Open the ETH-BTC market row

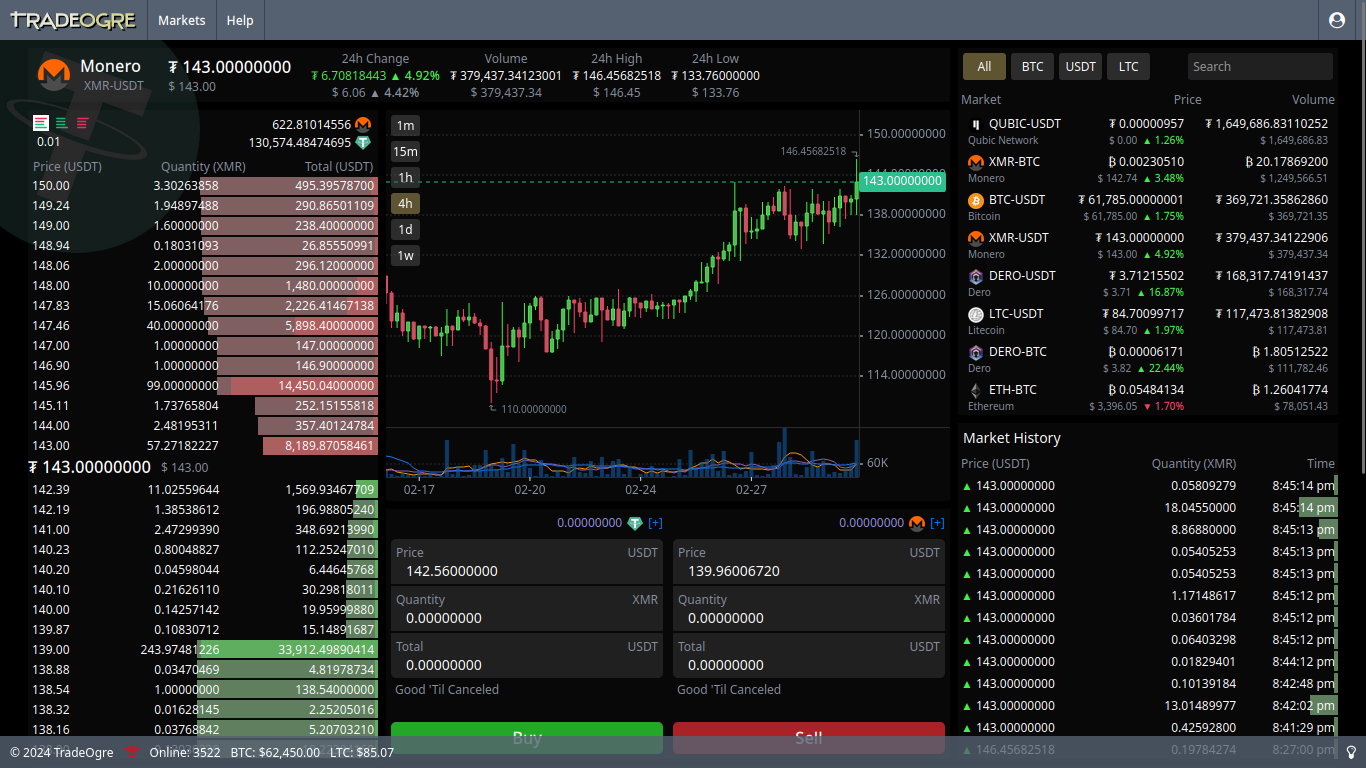1148,397
